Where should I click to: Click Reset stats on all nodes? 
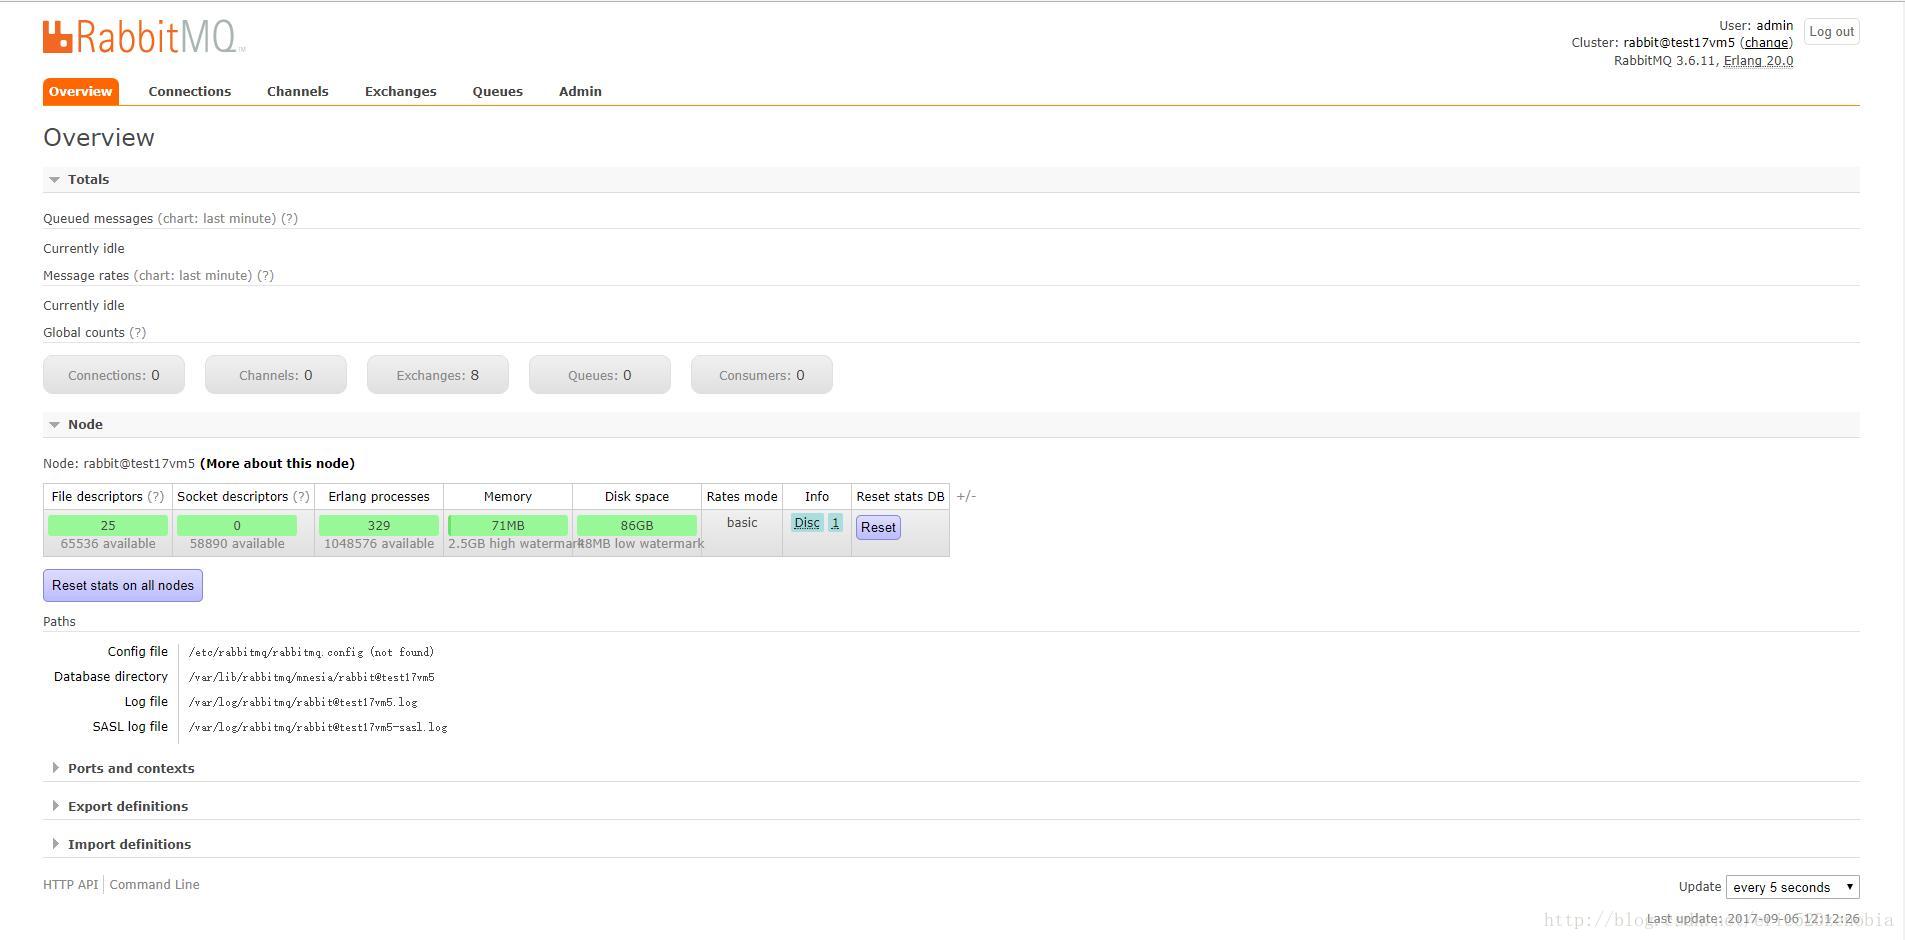tap(123, 586)
